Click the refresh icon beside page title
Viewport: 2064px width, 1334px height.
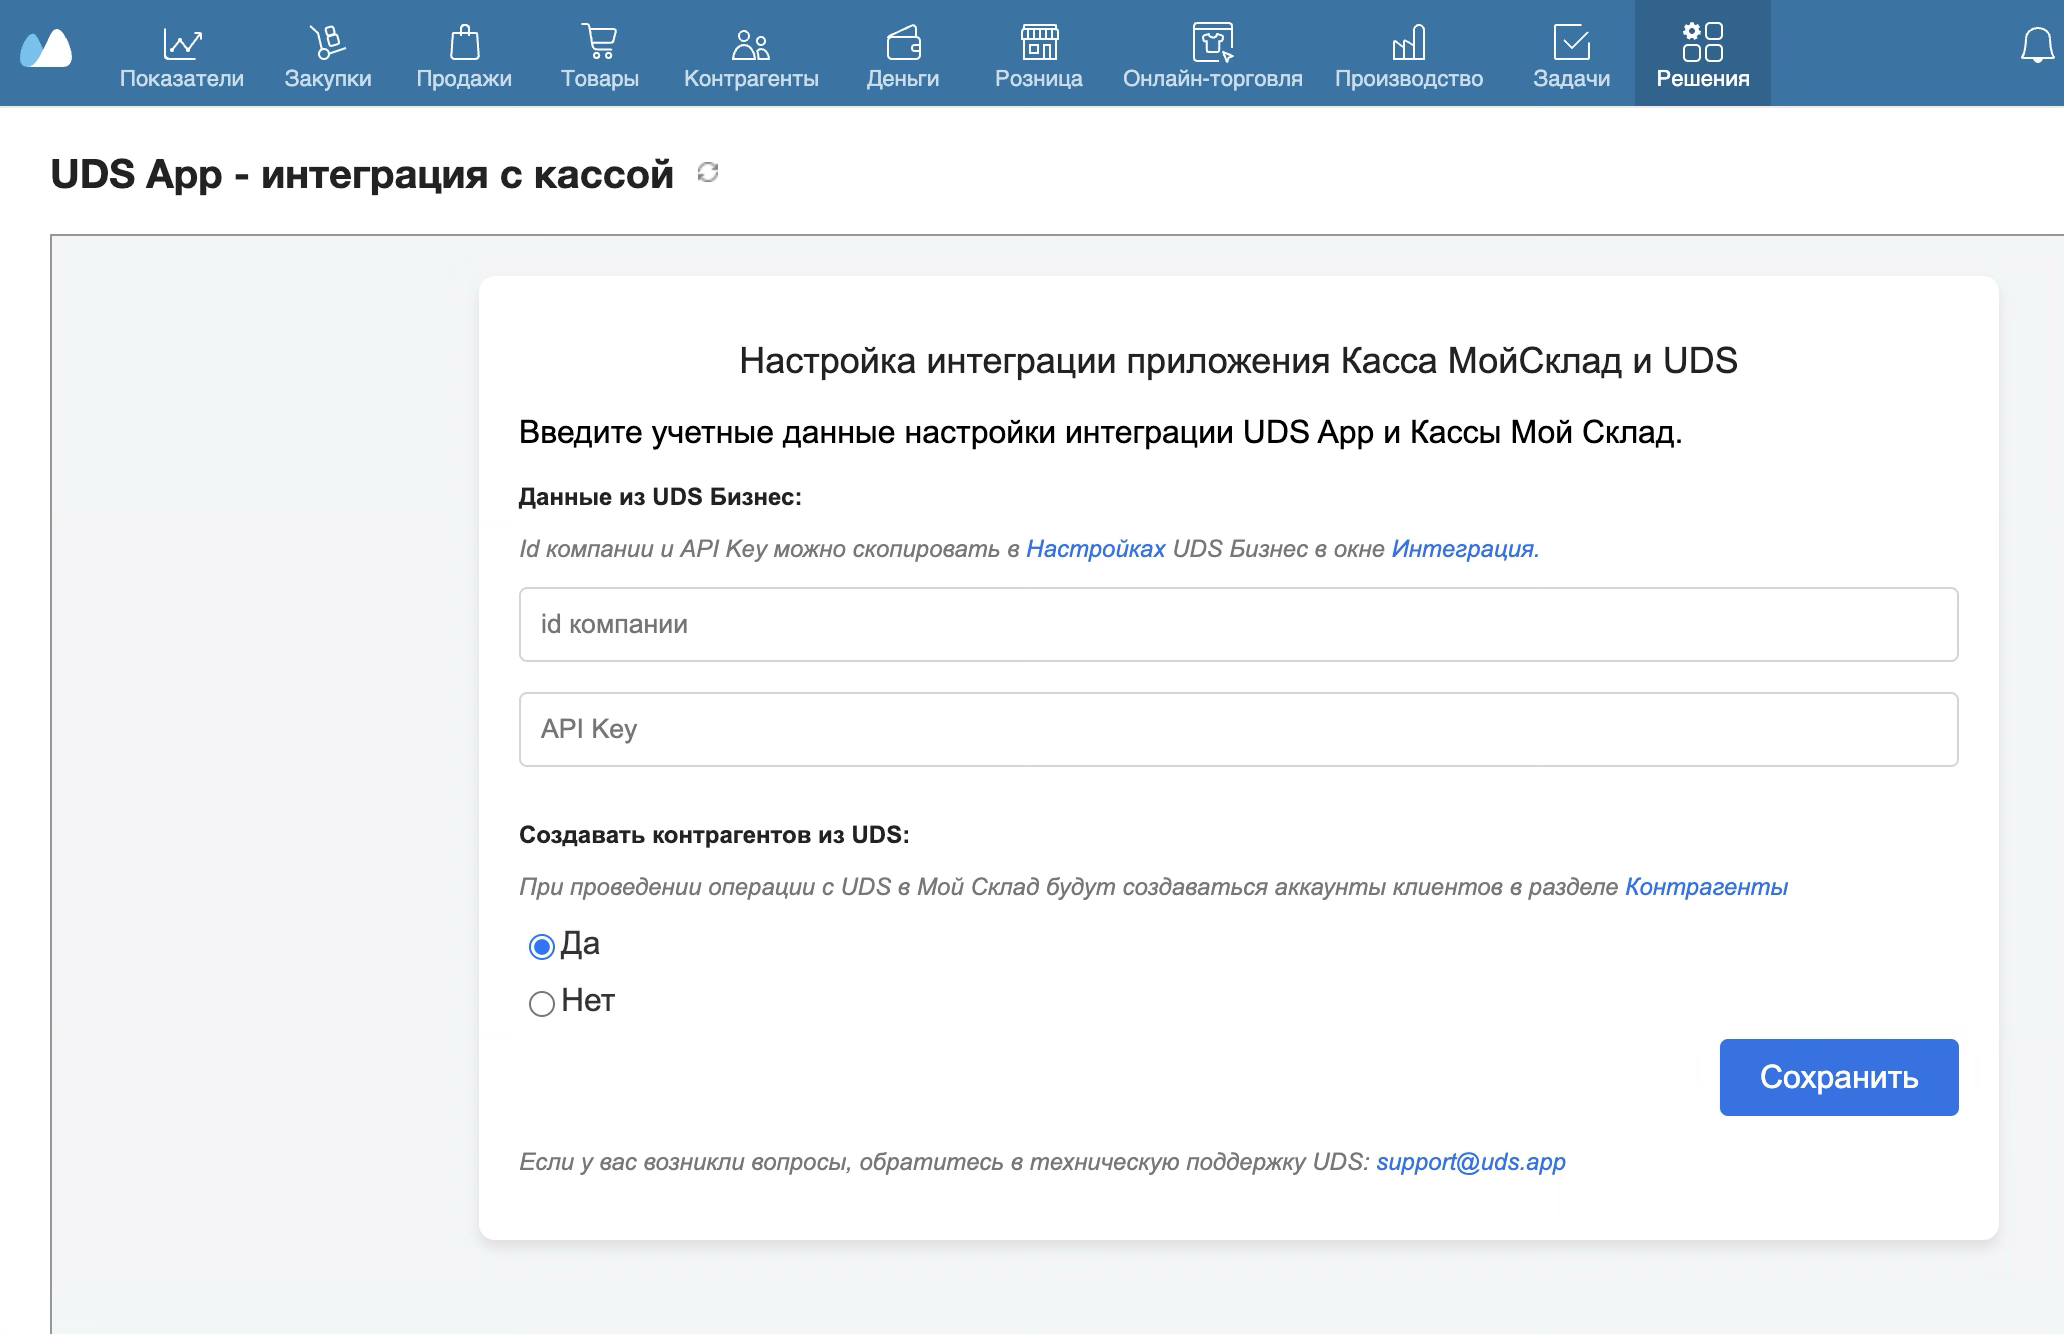tap(708, 173)
